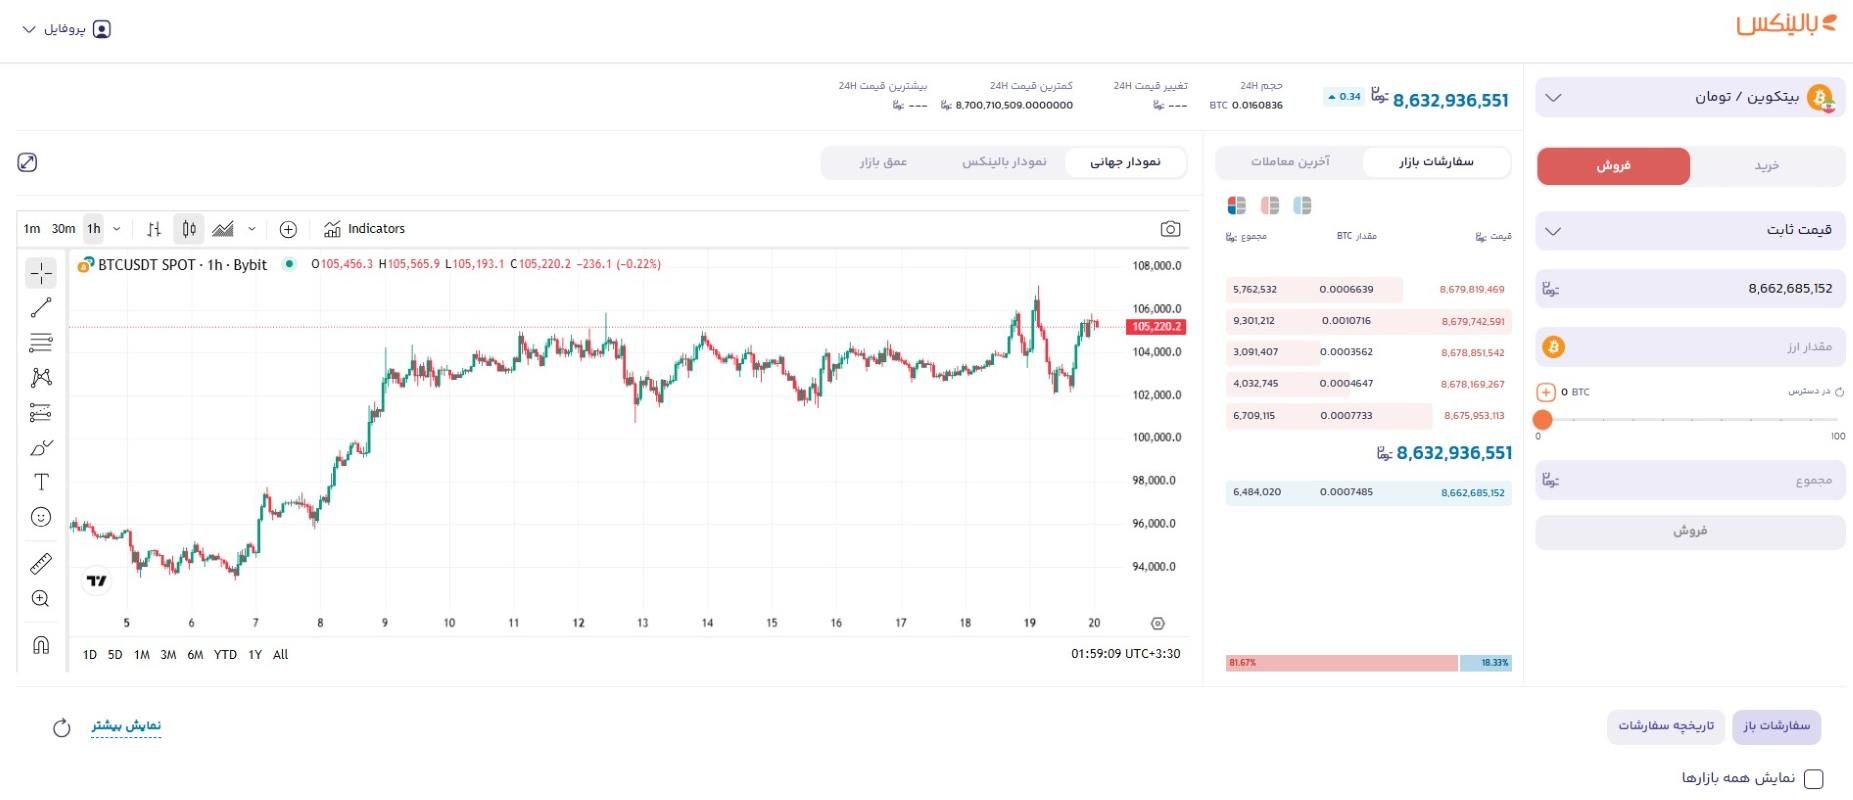Refresh available balance icon

tap(1839, 392)
